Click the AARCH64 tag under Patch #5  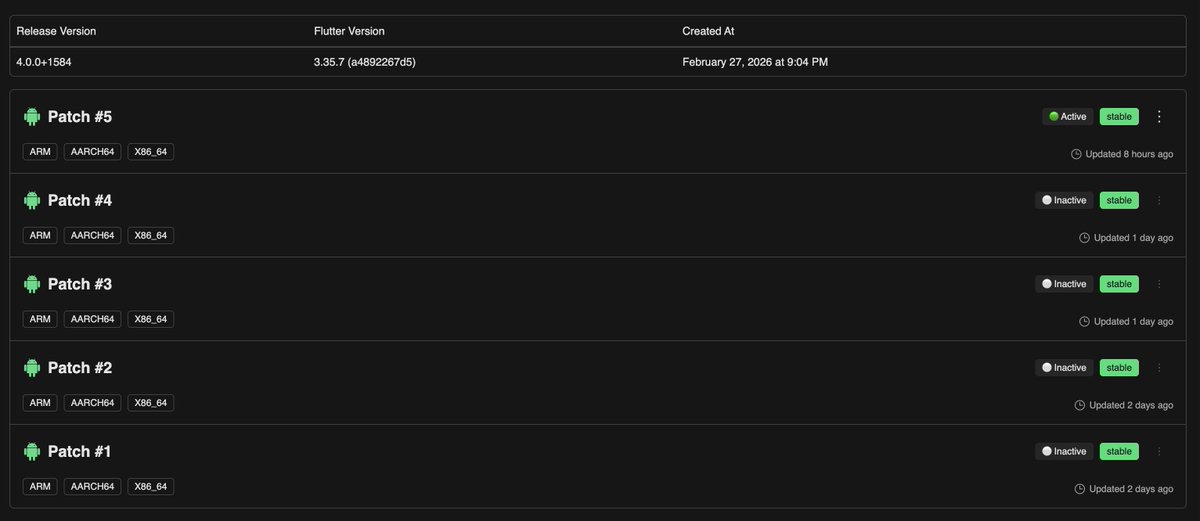[92, 152]
